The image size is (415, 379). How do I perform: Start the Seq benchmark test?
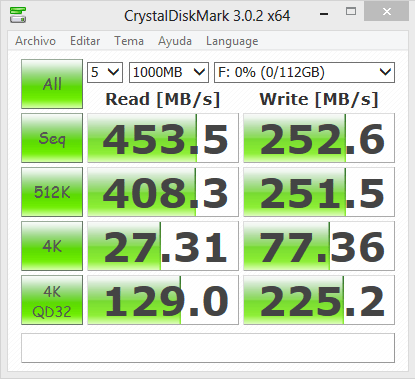(52, 138)
